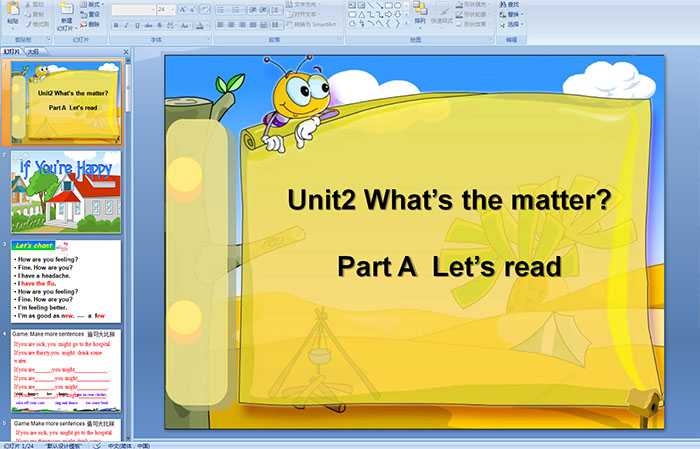Screen dimensions: 700x449
Task: Click the Distributed alignment icon
Action: tap(263, 25)
